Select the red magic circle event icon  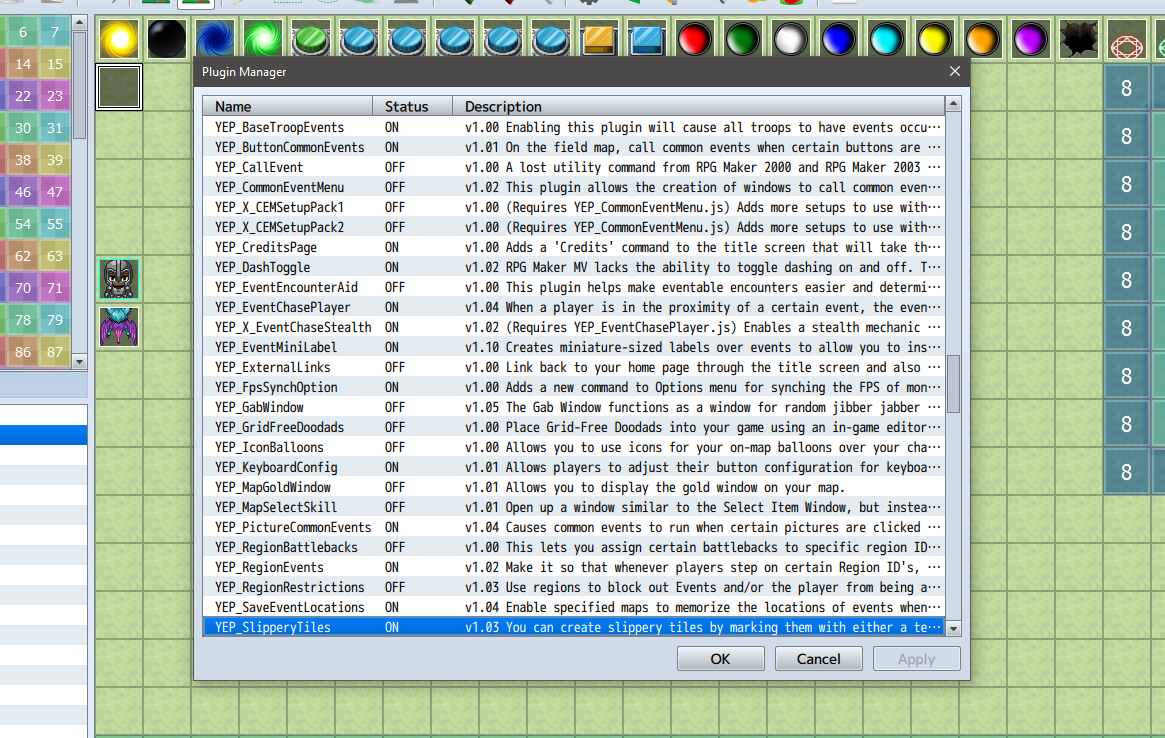pos(1126,39)
